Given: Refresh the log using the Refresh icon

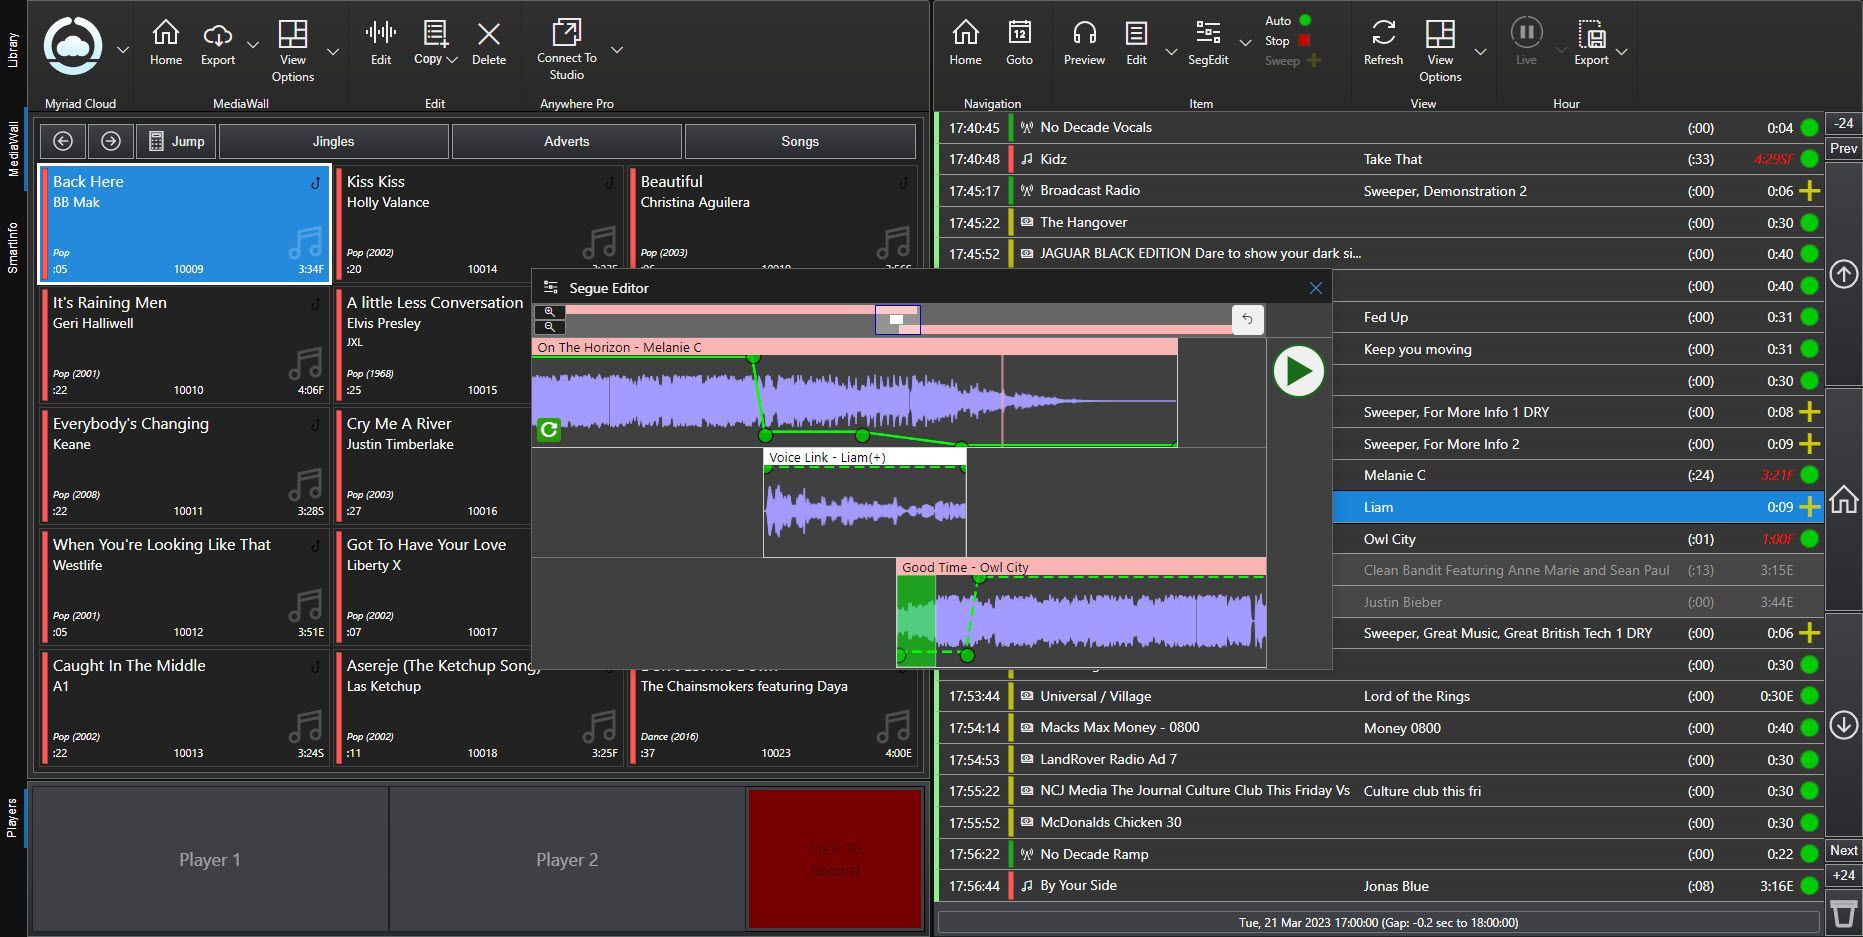Looking at the screenshot, I should (x=1383, y=32).
